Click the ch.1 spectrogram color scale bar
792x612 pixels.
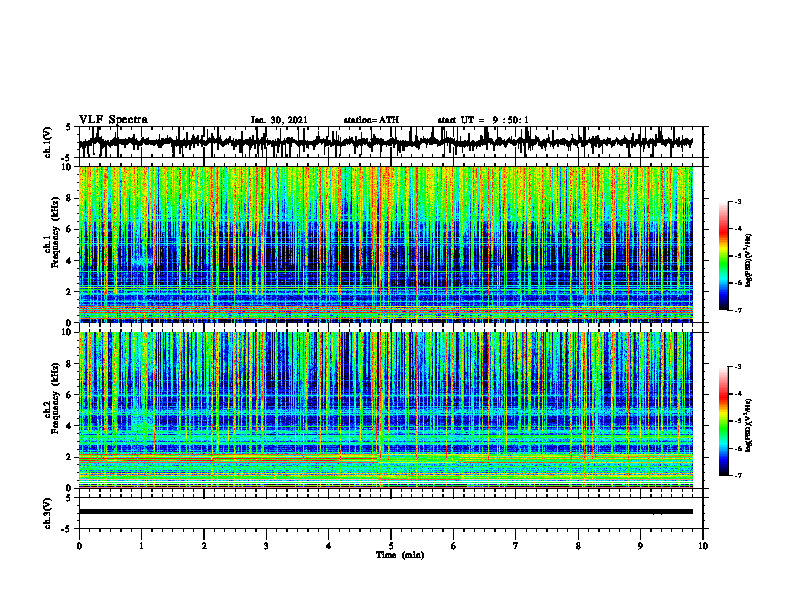(x=724, y=256)
